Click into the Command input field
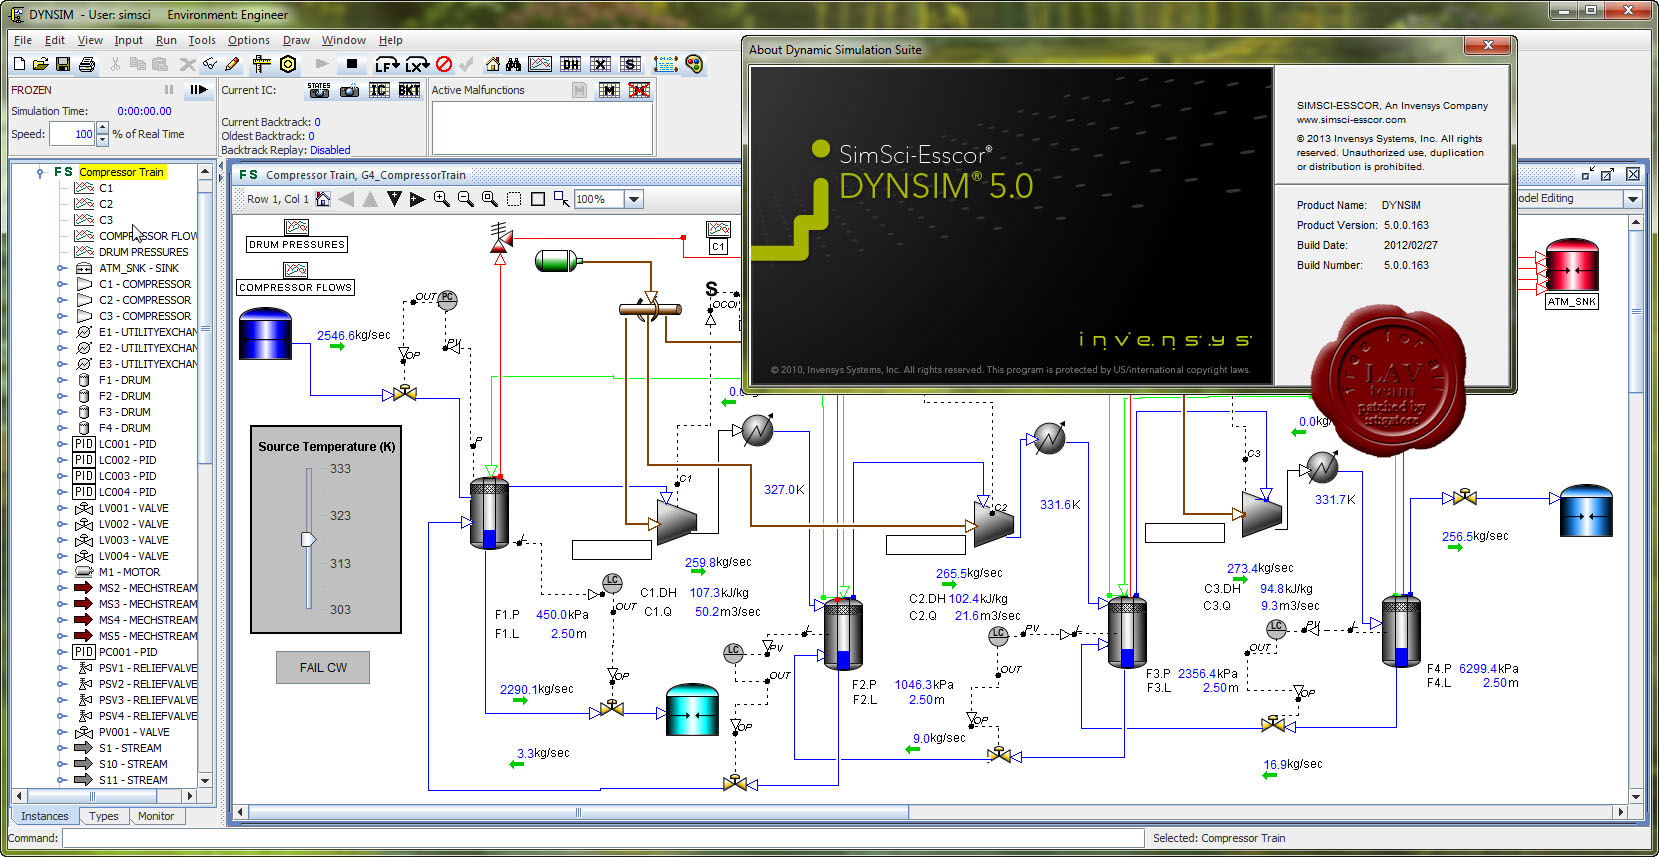This screenshot has height=857, width=1659. 603,838
